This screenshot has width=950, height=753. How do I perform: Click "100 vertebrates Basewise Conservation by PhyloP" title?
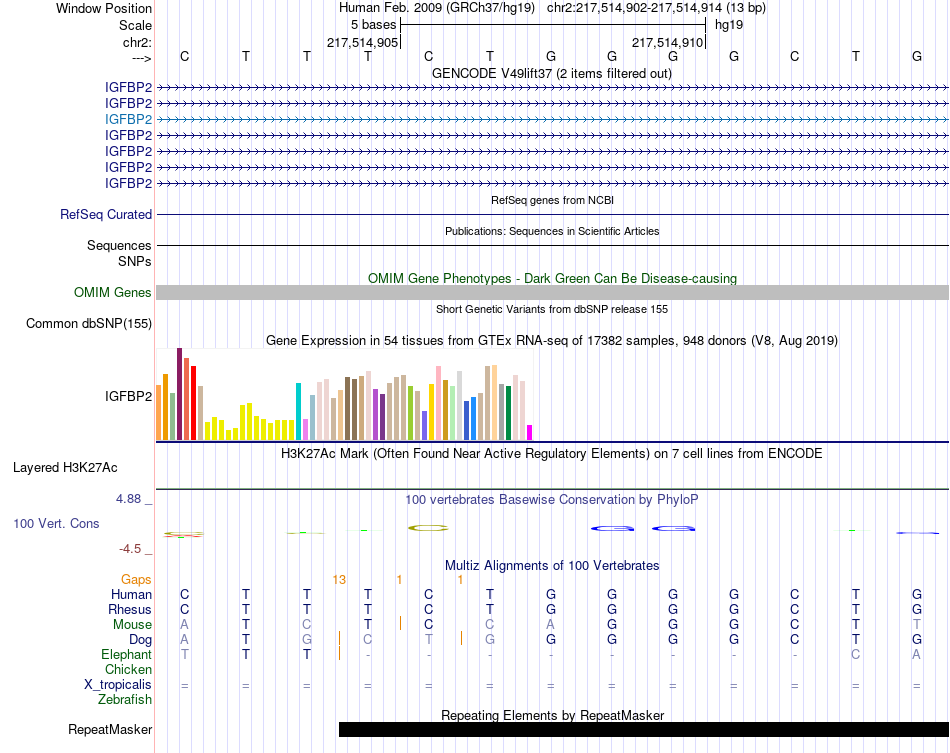click(552, 500)
